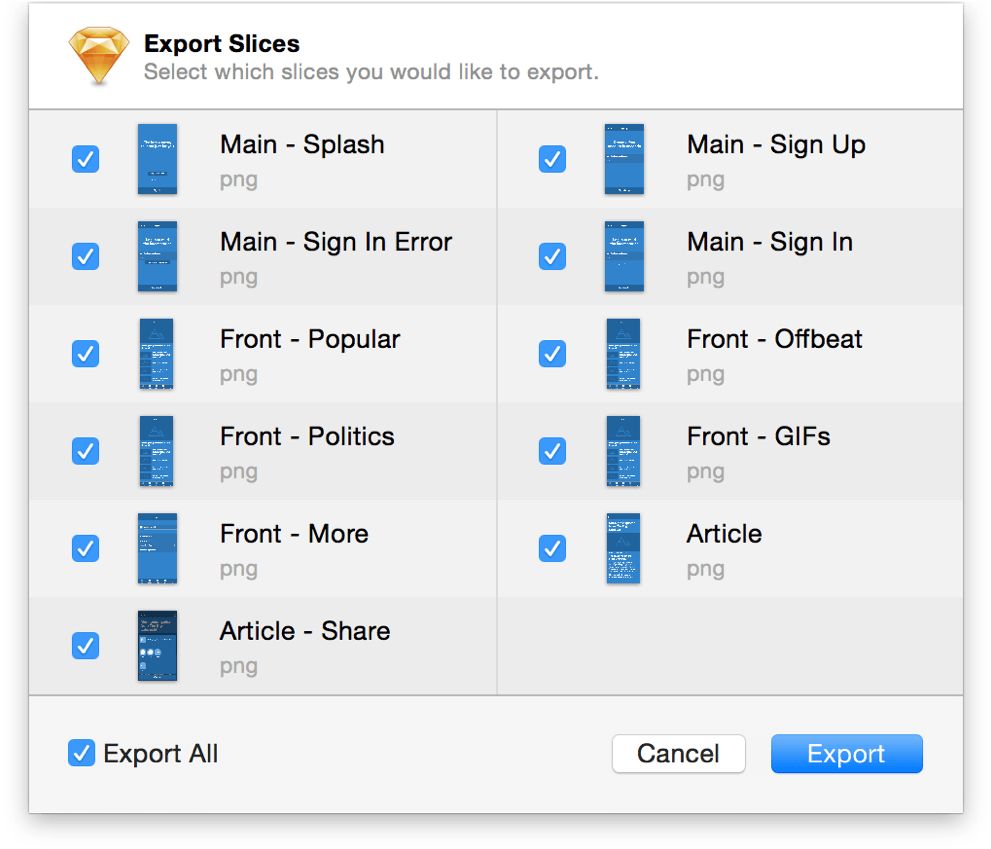Deselect the Front - Politics slice checkbox
This screenshot has width=991, height=849.
tap(86, 451)
